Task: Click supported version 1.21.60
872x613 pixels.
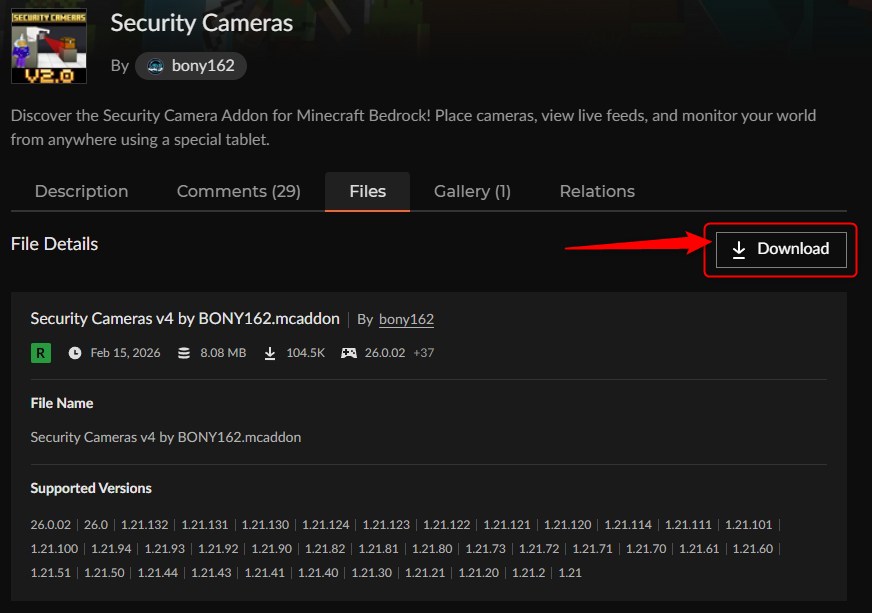Action: coord(752,548)
